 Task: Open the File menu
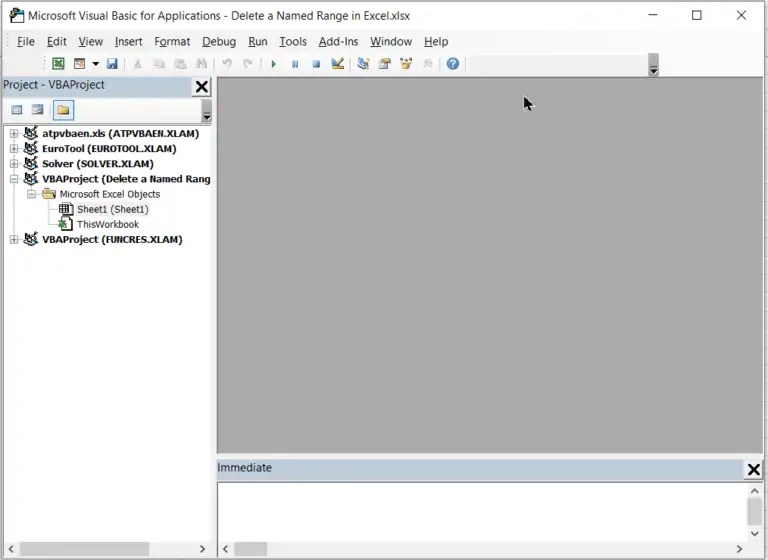tap(25, 42)
